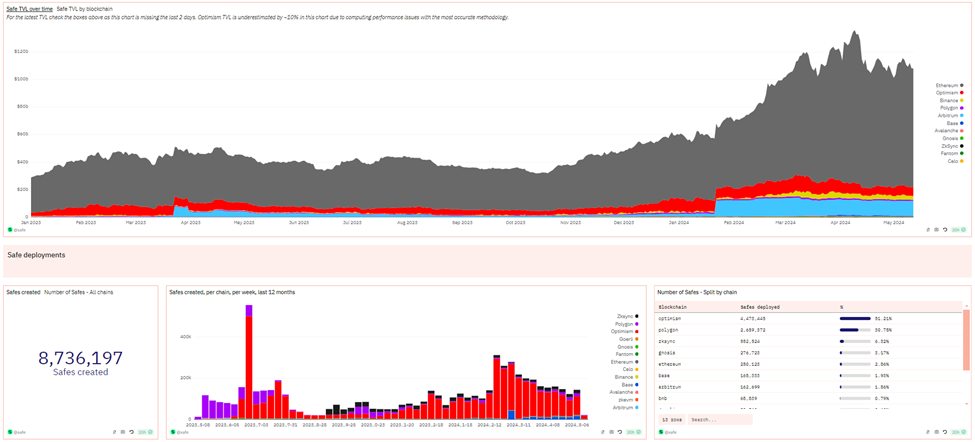Open 20h freshness badge on TVL chart
The image size is (975, 442).
pos(958,229)
